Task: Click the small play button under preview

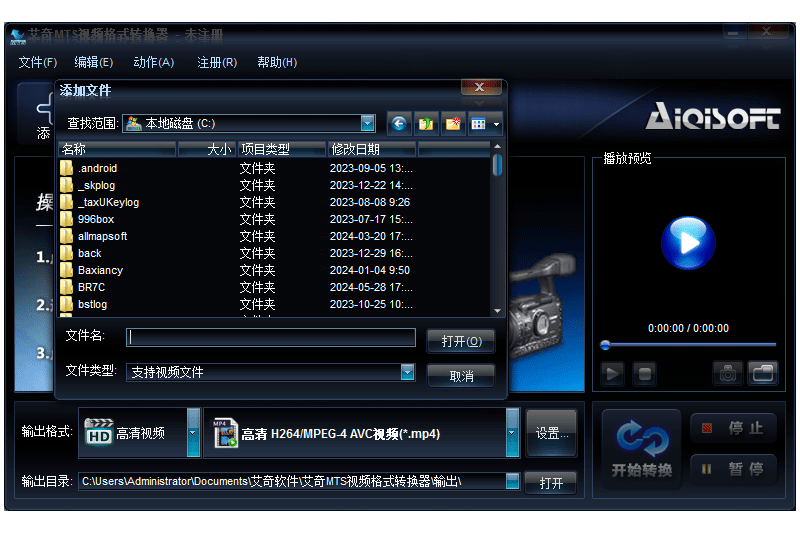Action: 613,373
